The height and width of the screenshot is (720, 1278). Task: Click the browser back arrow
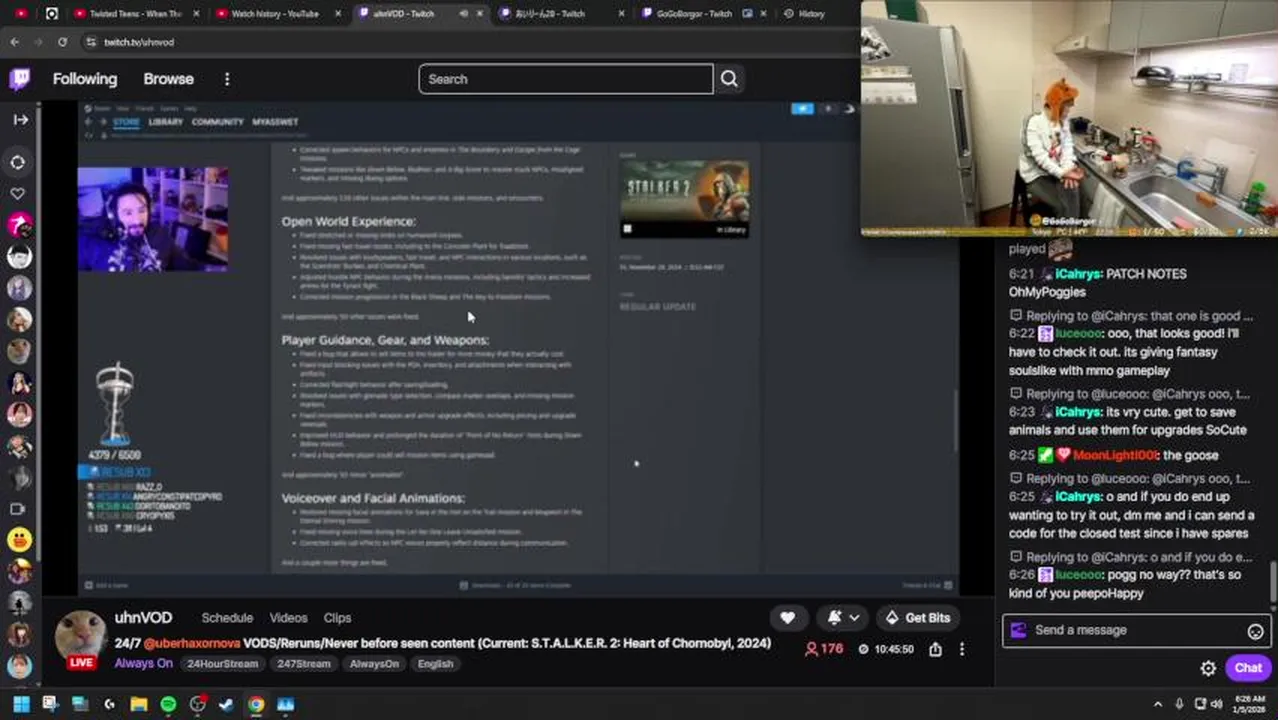click(x=15, y=42)
